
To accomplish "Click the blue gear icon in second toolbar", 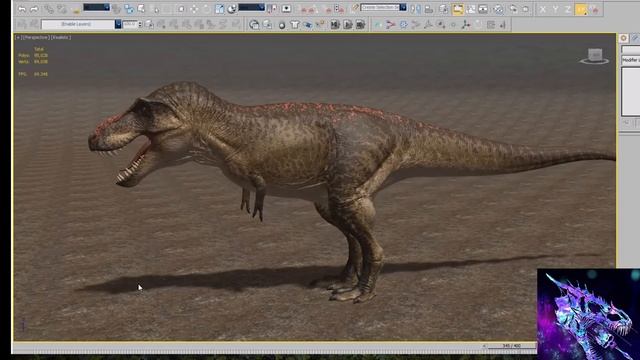I will coord(403,25).
